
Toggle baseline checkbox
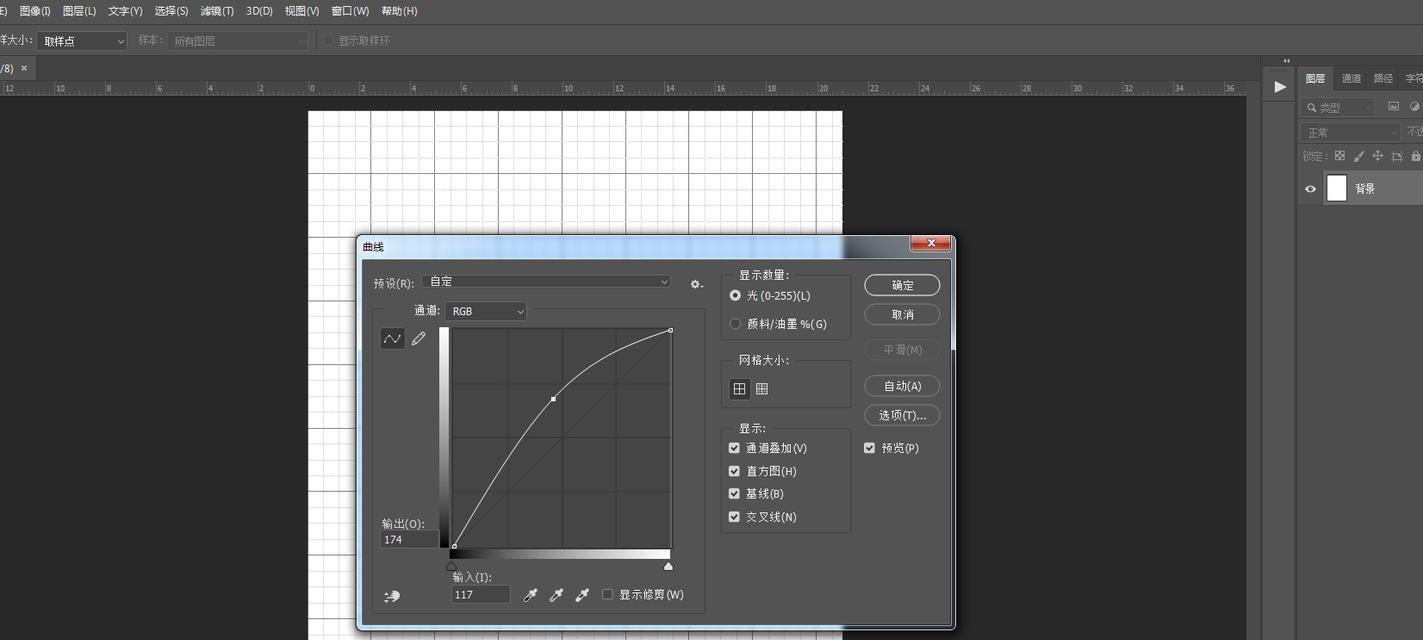735,494
